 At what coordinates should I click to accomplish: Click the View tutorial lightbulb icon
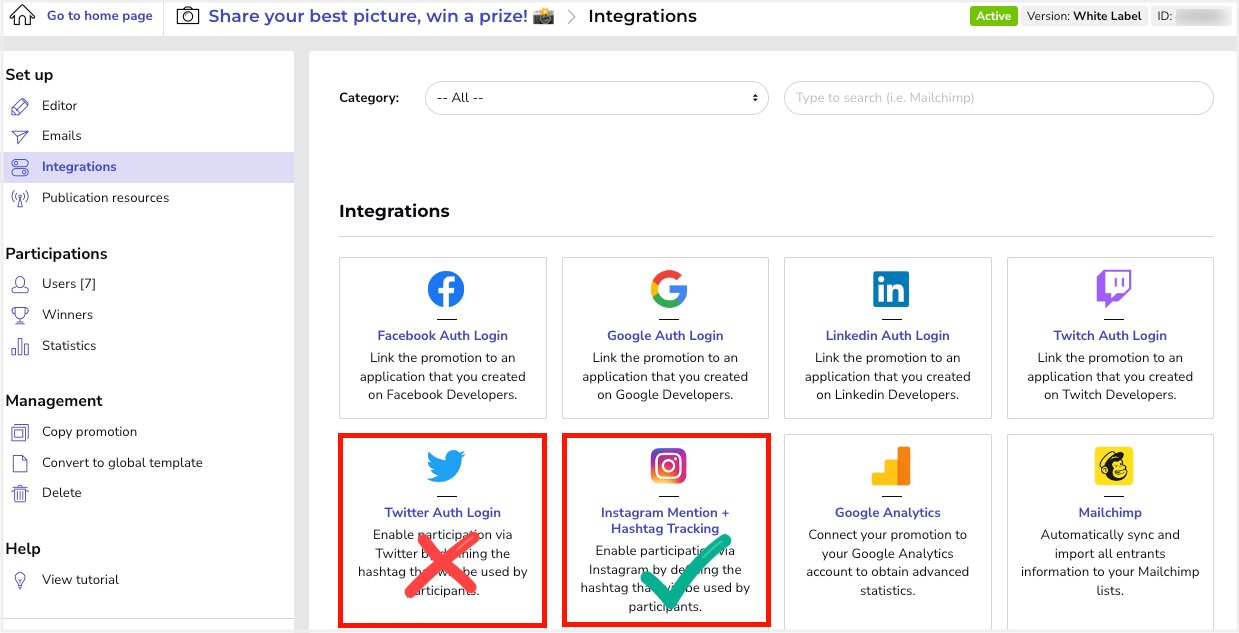coord(20,580)
